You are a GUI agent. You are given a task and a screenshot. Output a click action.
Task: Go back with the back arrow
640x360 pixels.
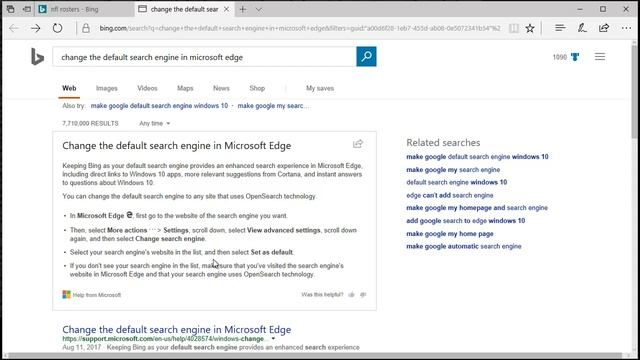click(14, 28)
